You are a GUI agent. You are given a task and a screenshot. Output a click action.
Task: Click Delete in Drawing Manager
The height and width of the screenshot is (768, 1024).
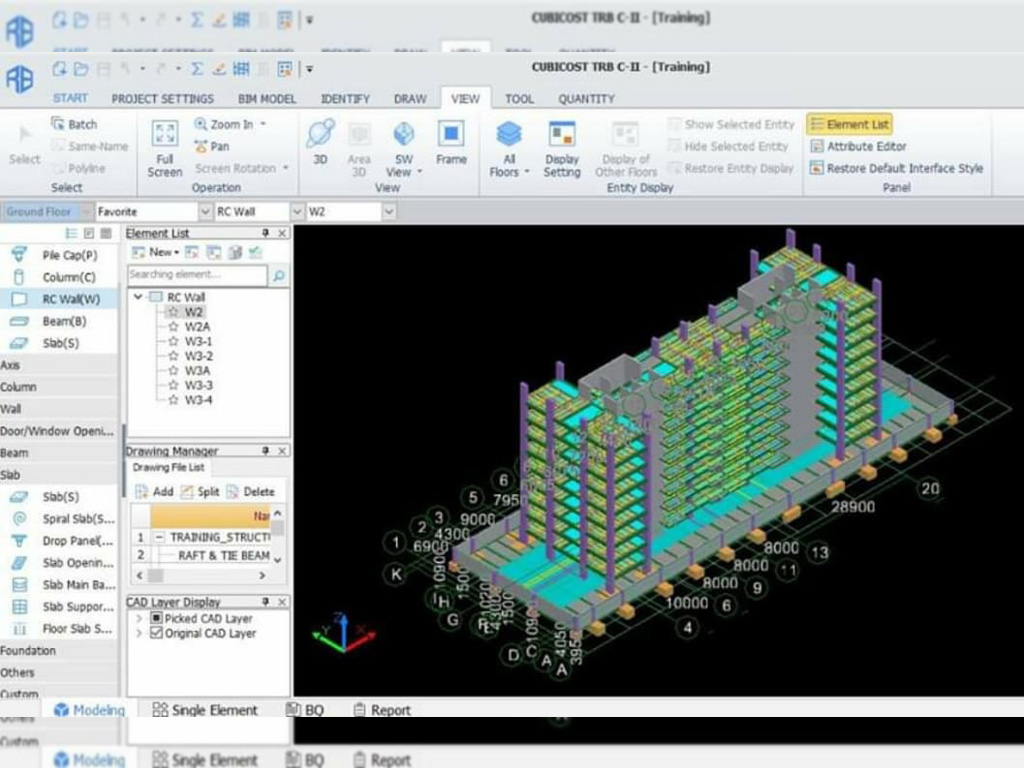[250, 492]
